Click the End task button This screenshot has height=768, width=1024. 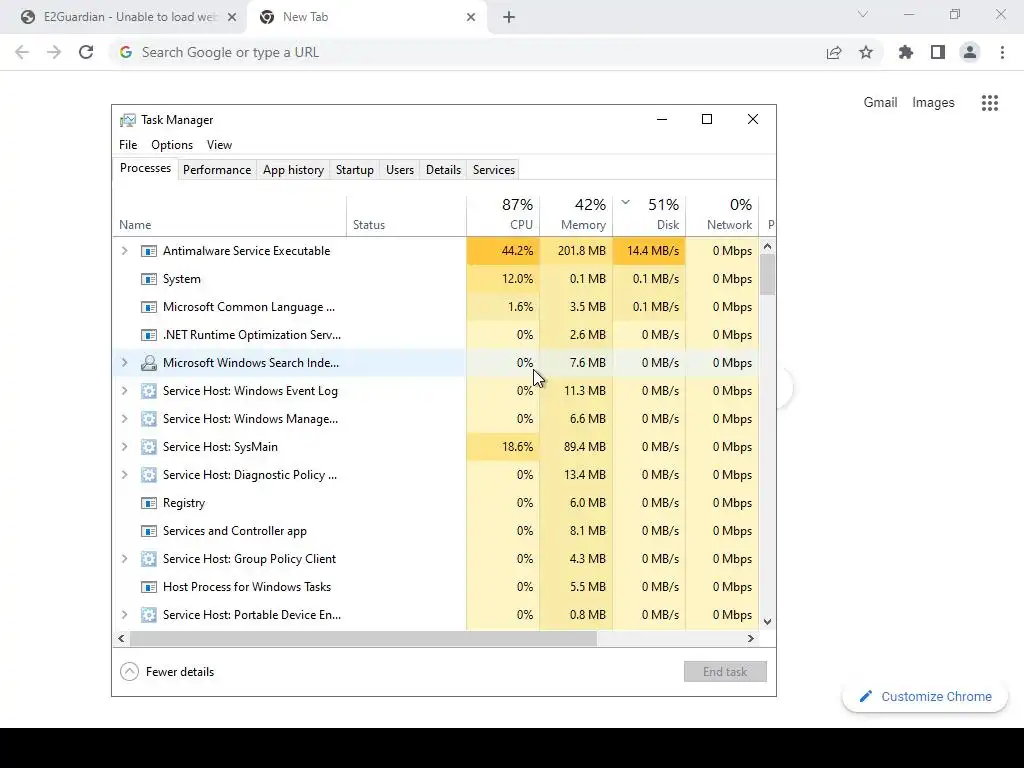(725, 672)
